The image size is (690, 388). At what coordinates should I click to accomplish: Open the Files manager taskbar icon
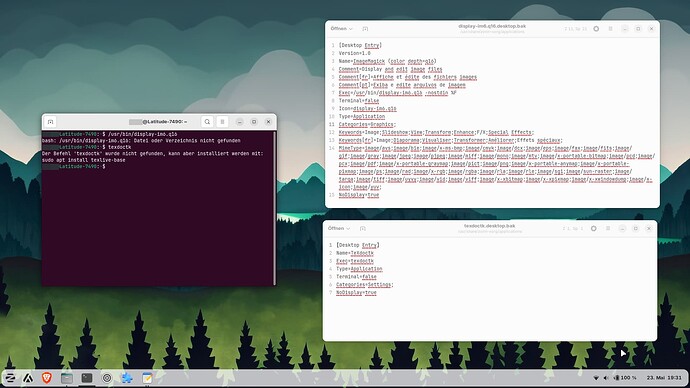67,378
